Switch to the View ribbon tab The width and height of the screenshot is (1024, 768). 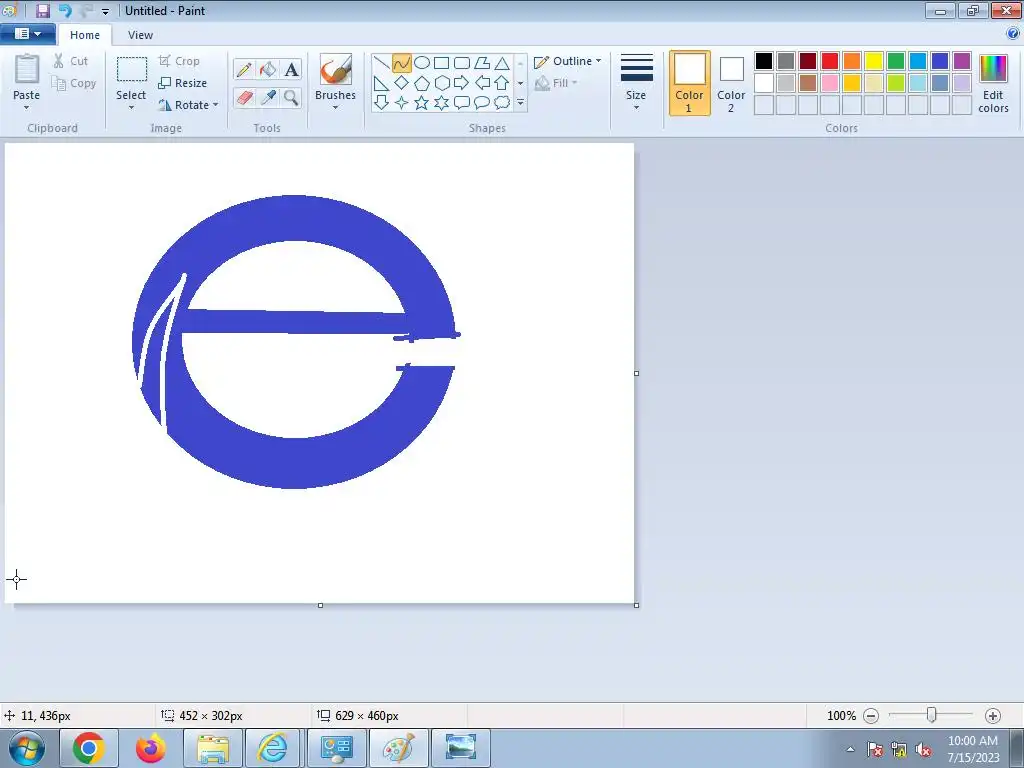click(140, 35)
